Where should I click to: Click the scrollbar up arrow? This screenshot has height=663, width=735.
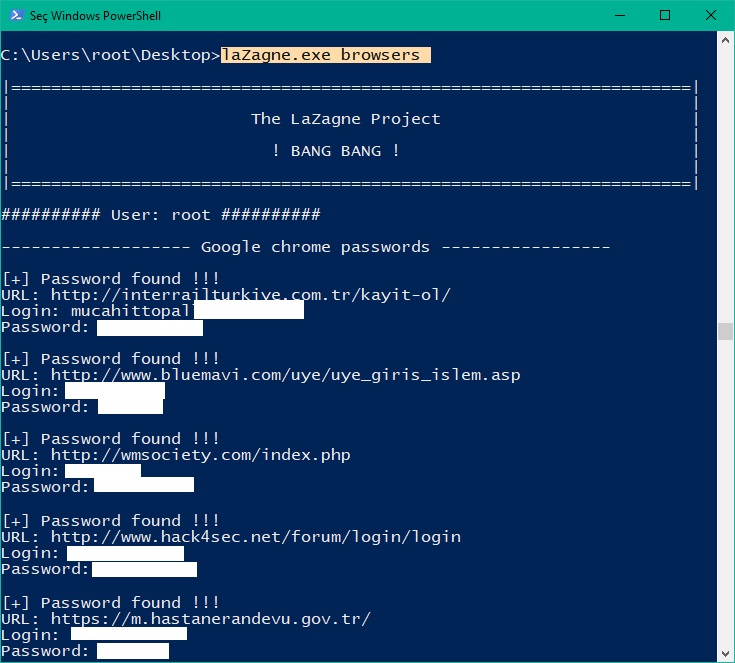(x=725, y=40)
